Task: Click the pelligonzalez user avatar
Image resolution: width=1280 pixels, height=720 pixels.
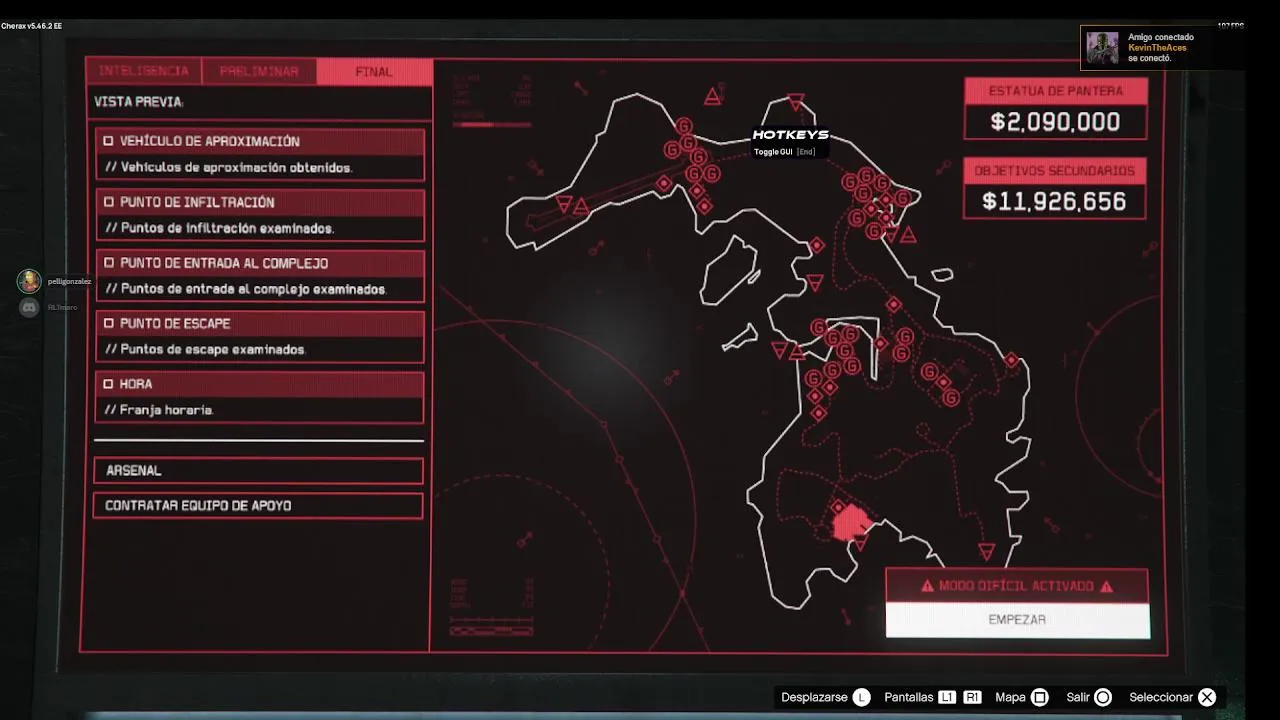Action: coord(29,281)
